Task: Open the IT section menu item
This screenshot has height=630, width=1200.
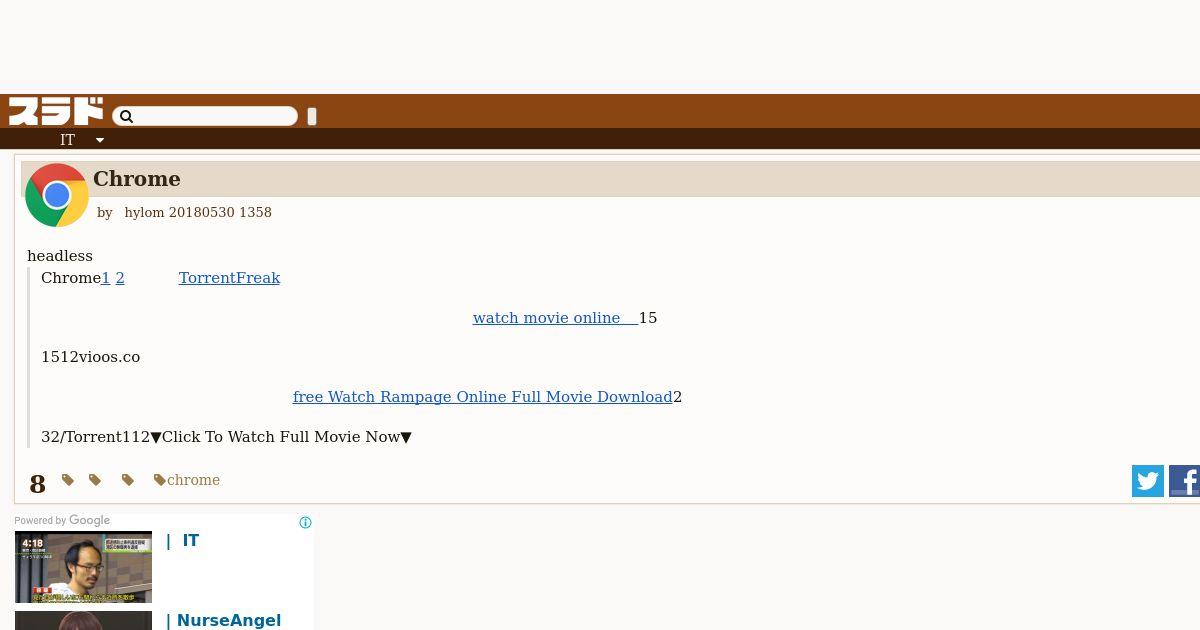Action: click(x=67, y=140)
